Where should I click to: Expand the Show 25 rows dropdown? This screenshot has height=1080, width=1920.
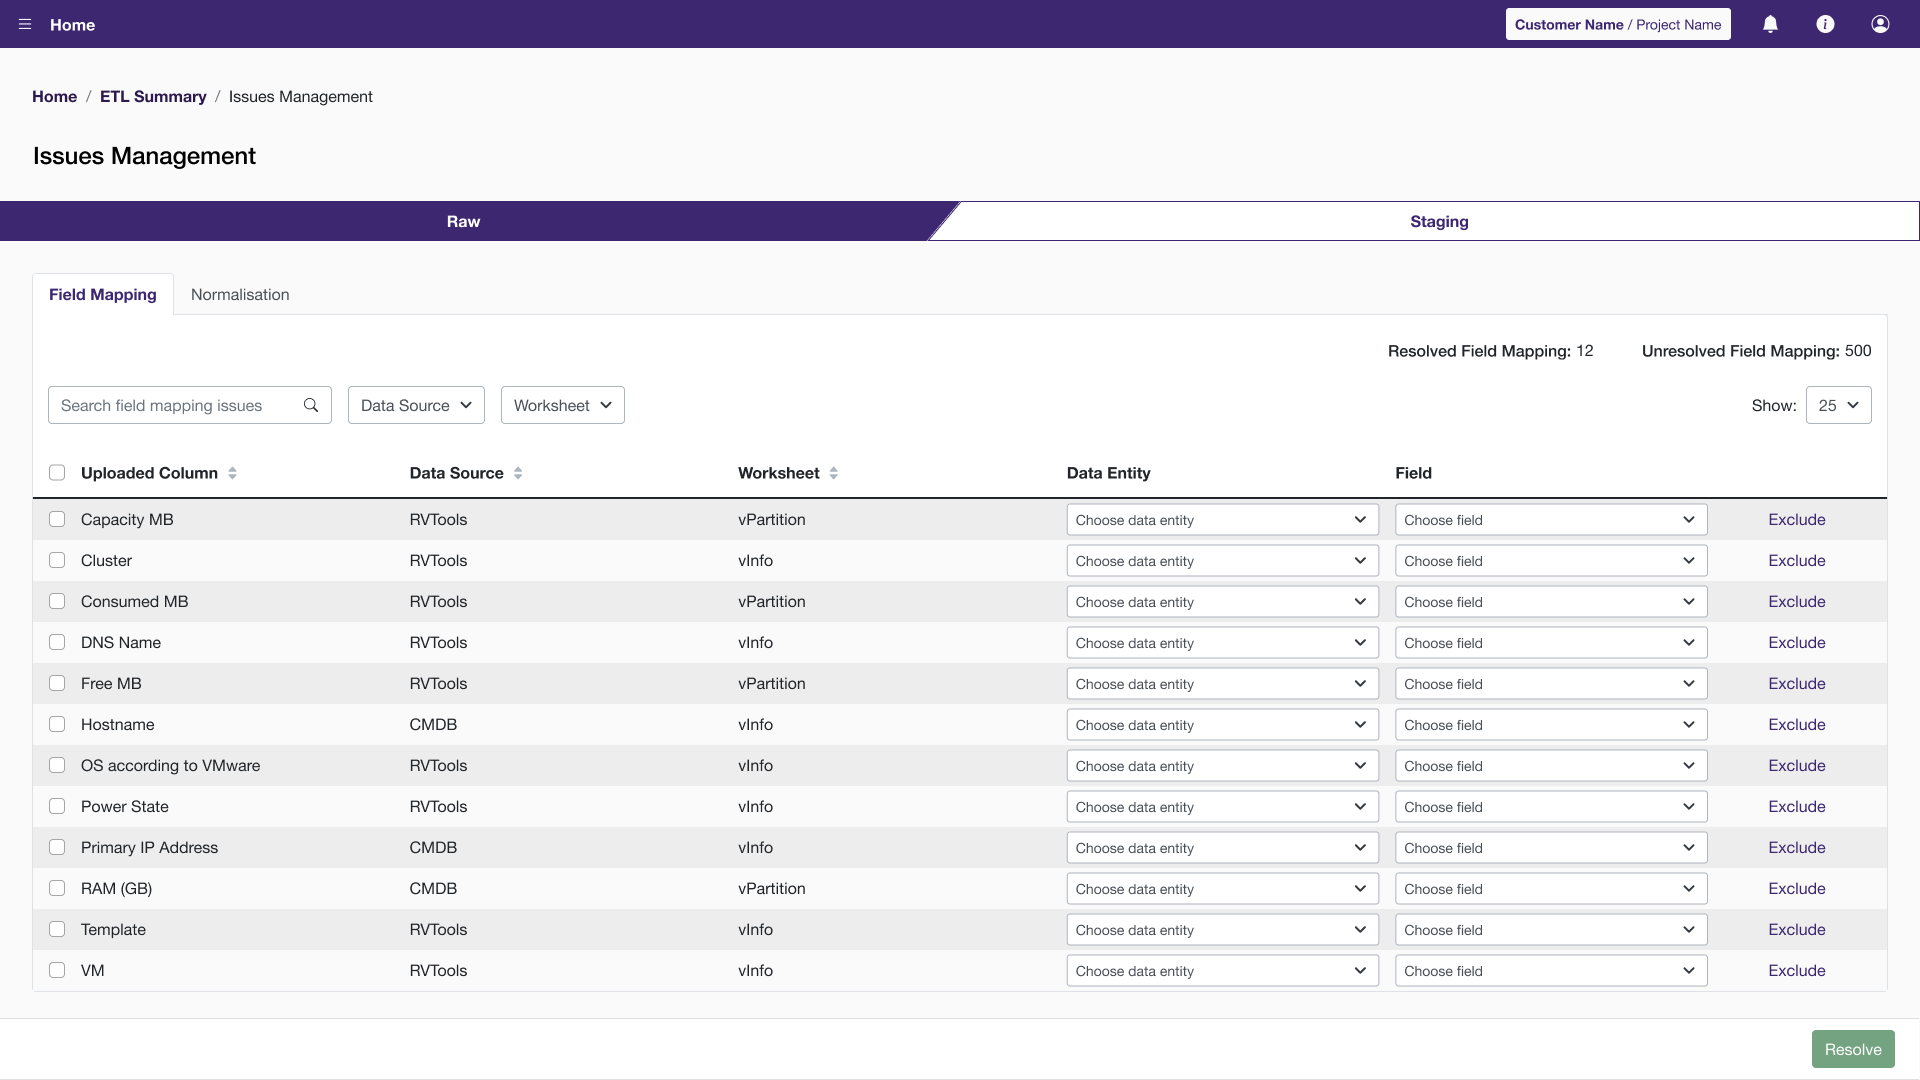click(1838, 405)
